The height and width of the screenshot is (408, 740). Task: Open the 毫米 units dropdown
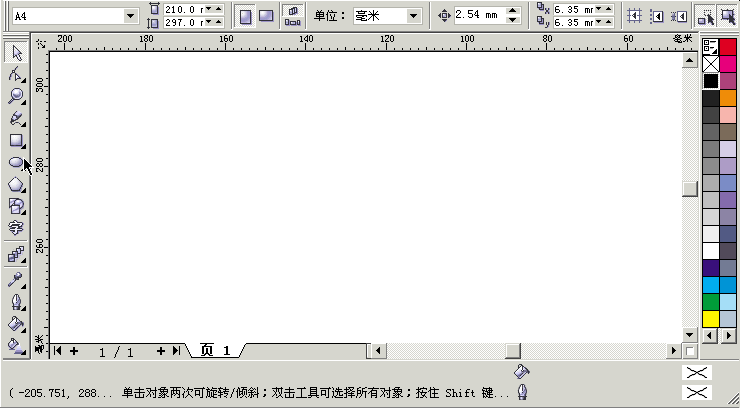[x=413, y=16]
